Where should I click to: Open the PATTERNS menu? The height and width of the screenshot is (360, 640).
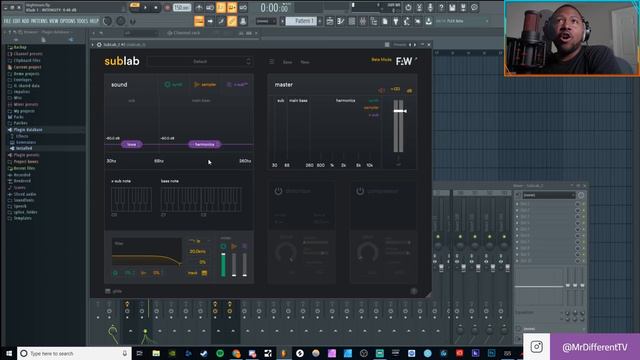tap(39, 21)
